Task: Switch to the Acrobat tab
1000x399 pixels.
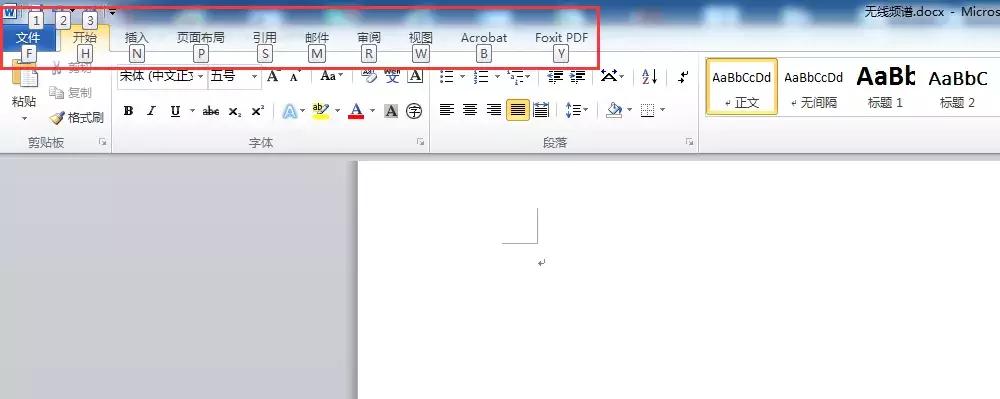Action: tap(483, 38)
